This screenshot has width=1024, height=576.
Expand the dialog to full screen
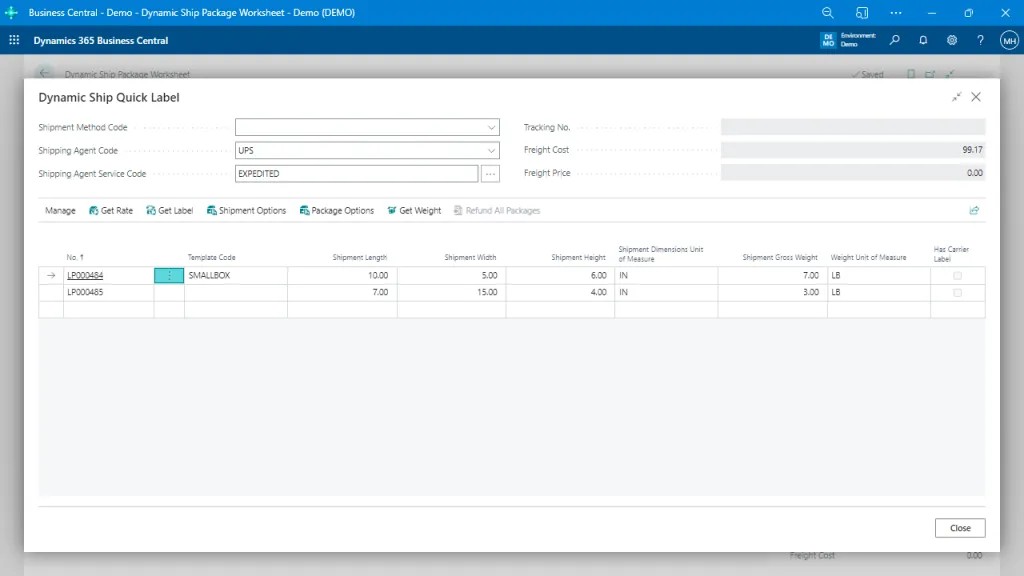[957, 97]
